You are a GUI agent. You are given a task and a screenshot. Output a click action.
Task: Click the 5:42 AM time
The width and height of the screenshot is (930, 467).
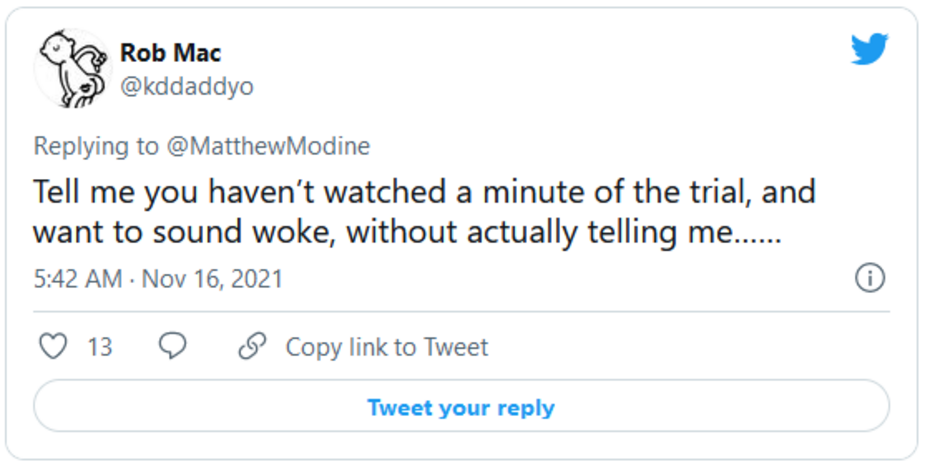77,278
